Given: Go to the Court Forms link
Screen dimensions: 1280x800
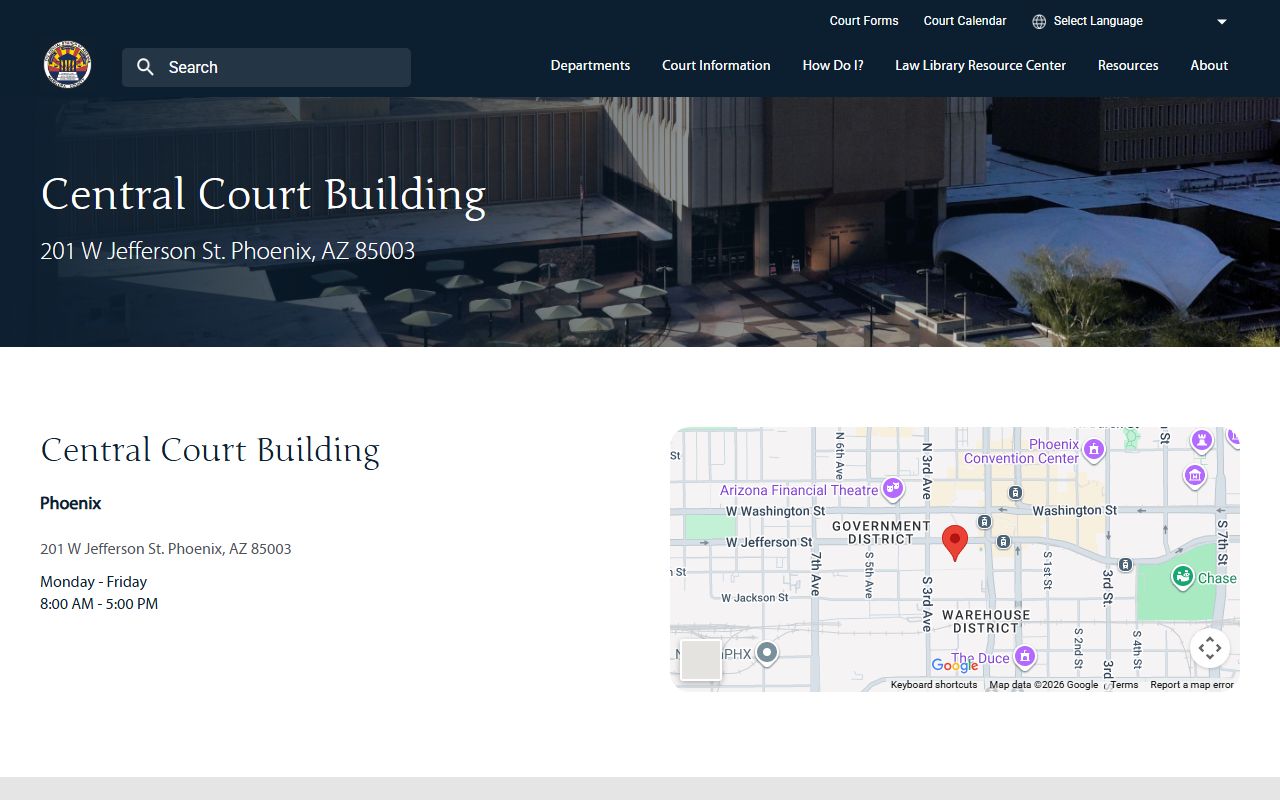Looking at the screenshot, I should pos(864,21).
